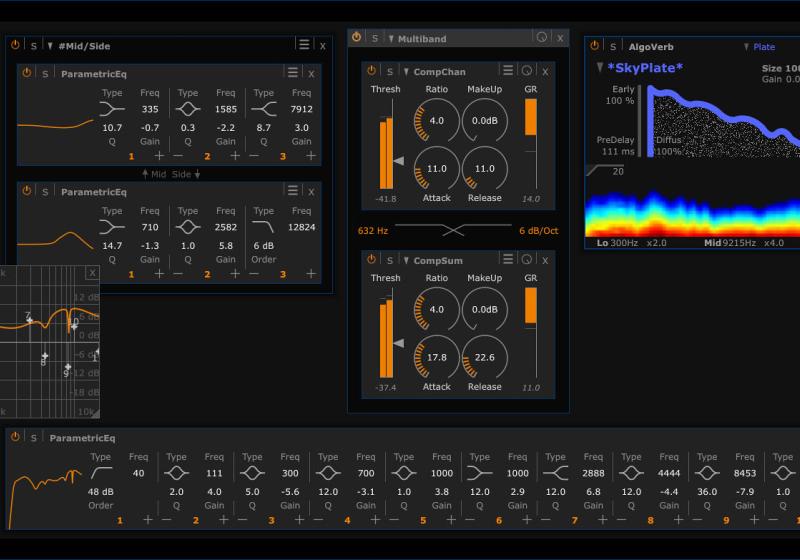Click CompSum threshold triangle handle

click(x=398, y=343)
